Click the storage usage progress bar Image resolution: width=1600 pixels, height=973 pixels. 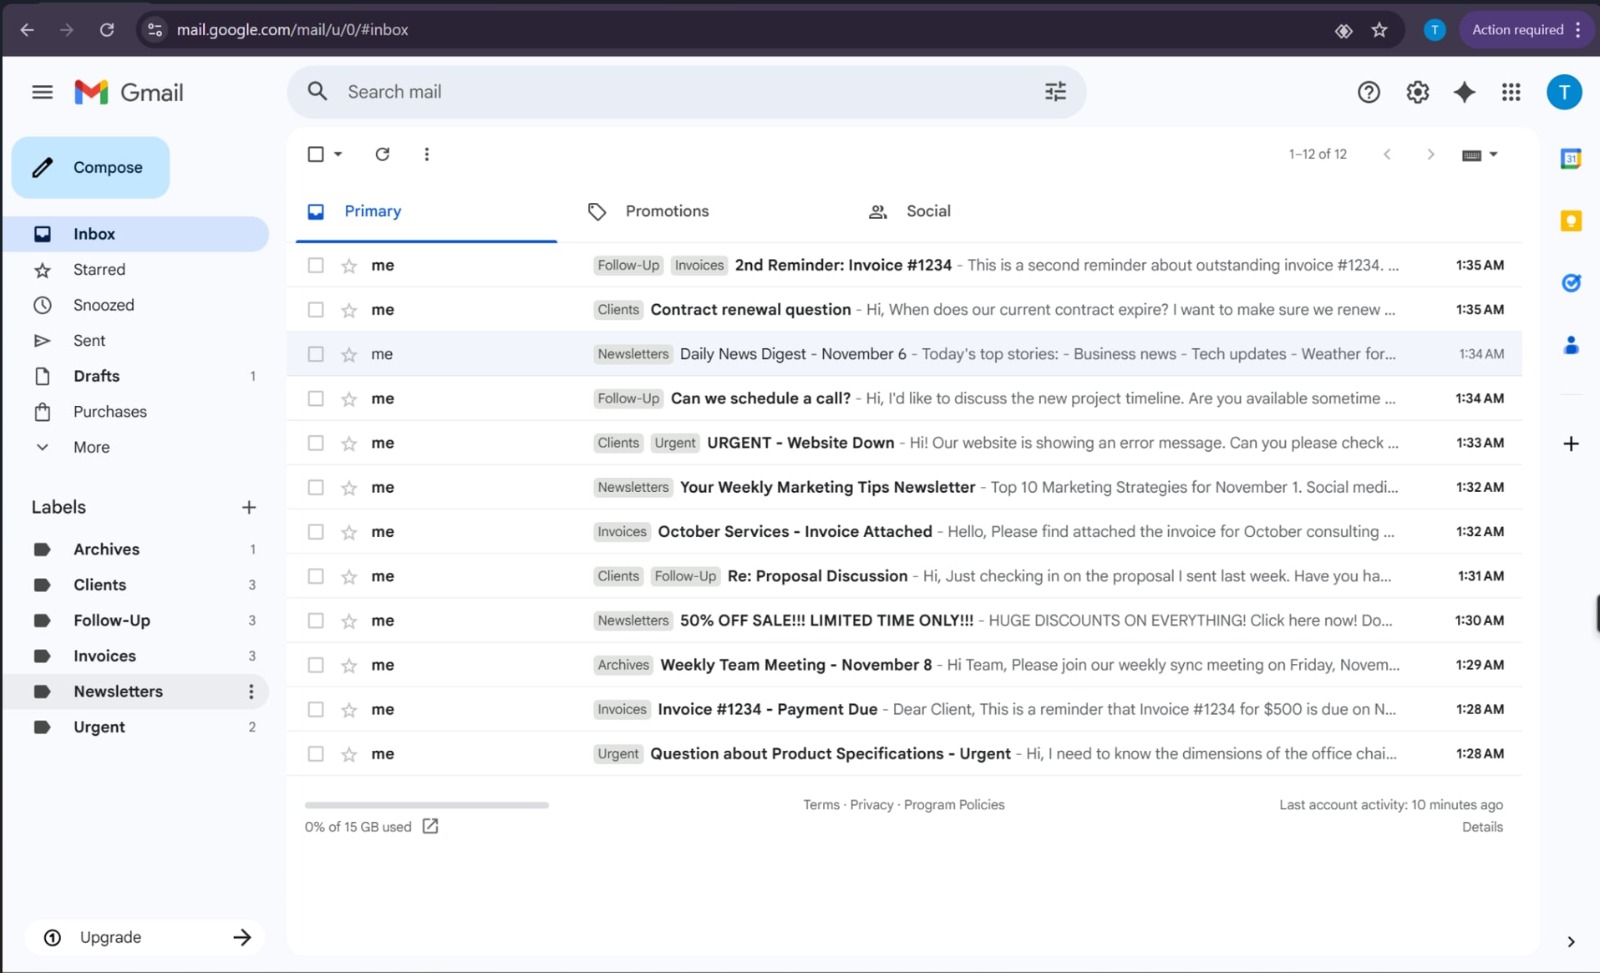click(x=427, y=805)
